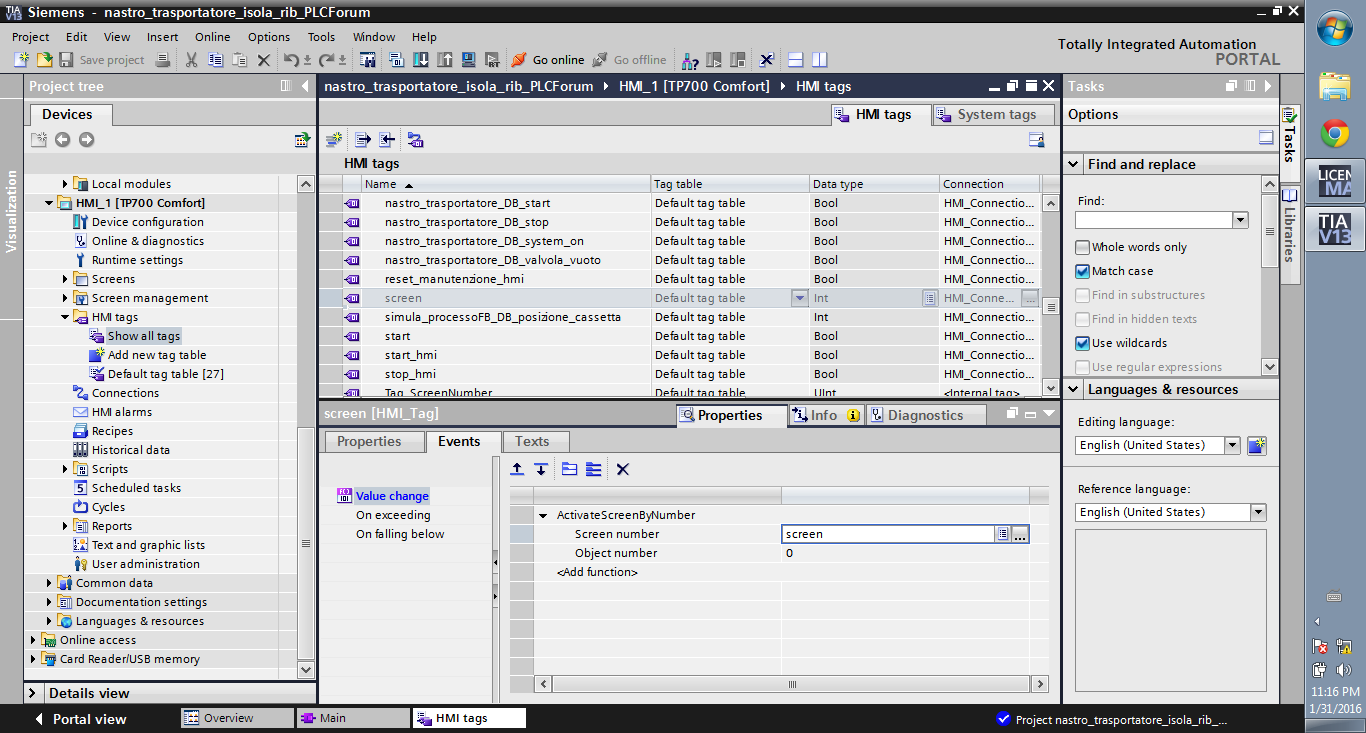Screen dimensions: 1366x733
Task: Open Info inspector tab
Action: (x=826, y=415)
